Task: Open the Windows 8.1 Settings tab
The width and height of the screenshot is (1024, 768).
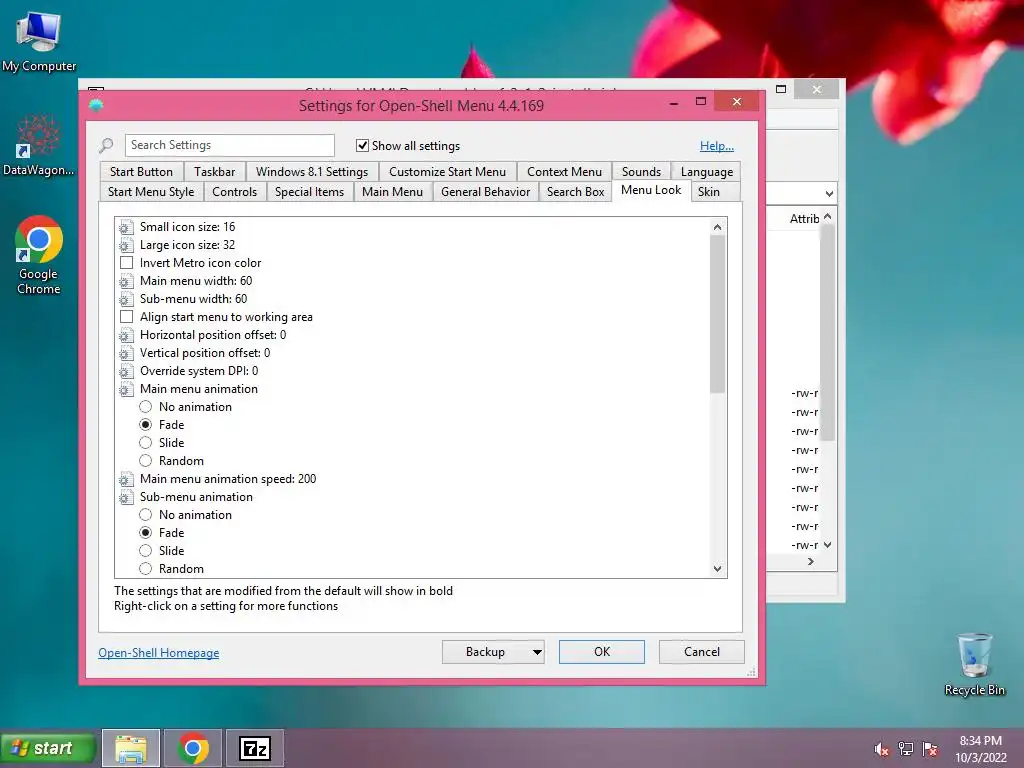Action: [312, 172]
